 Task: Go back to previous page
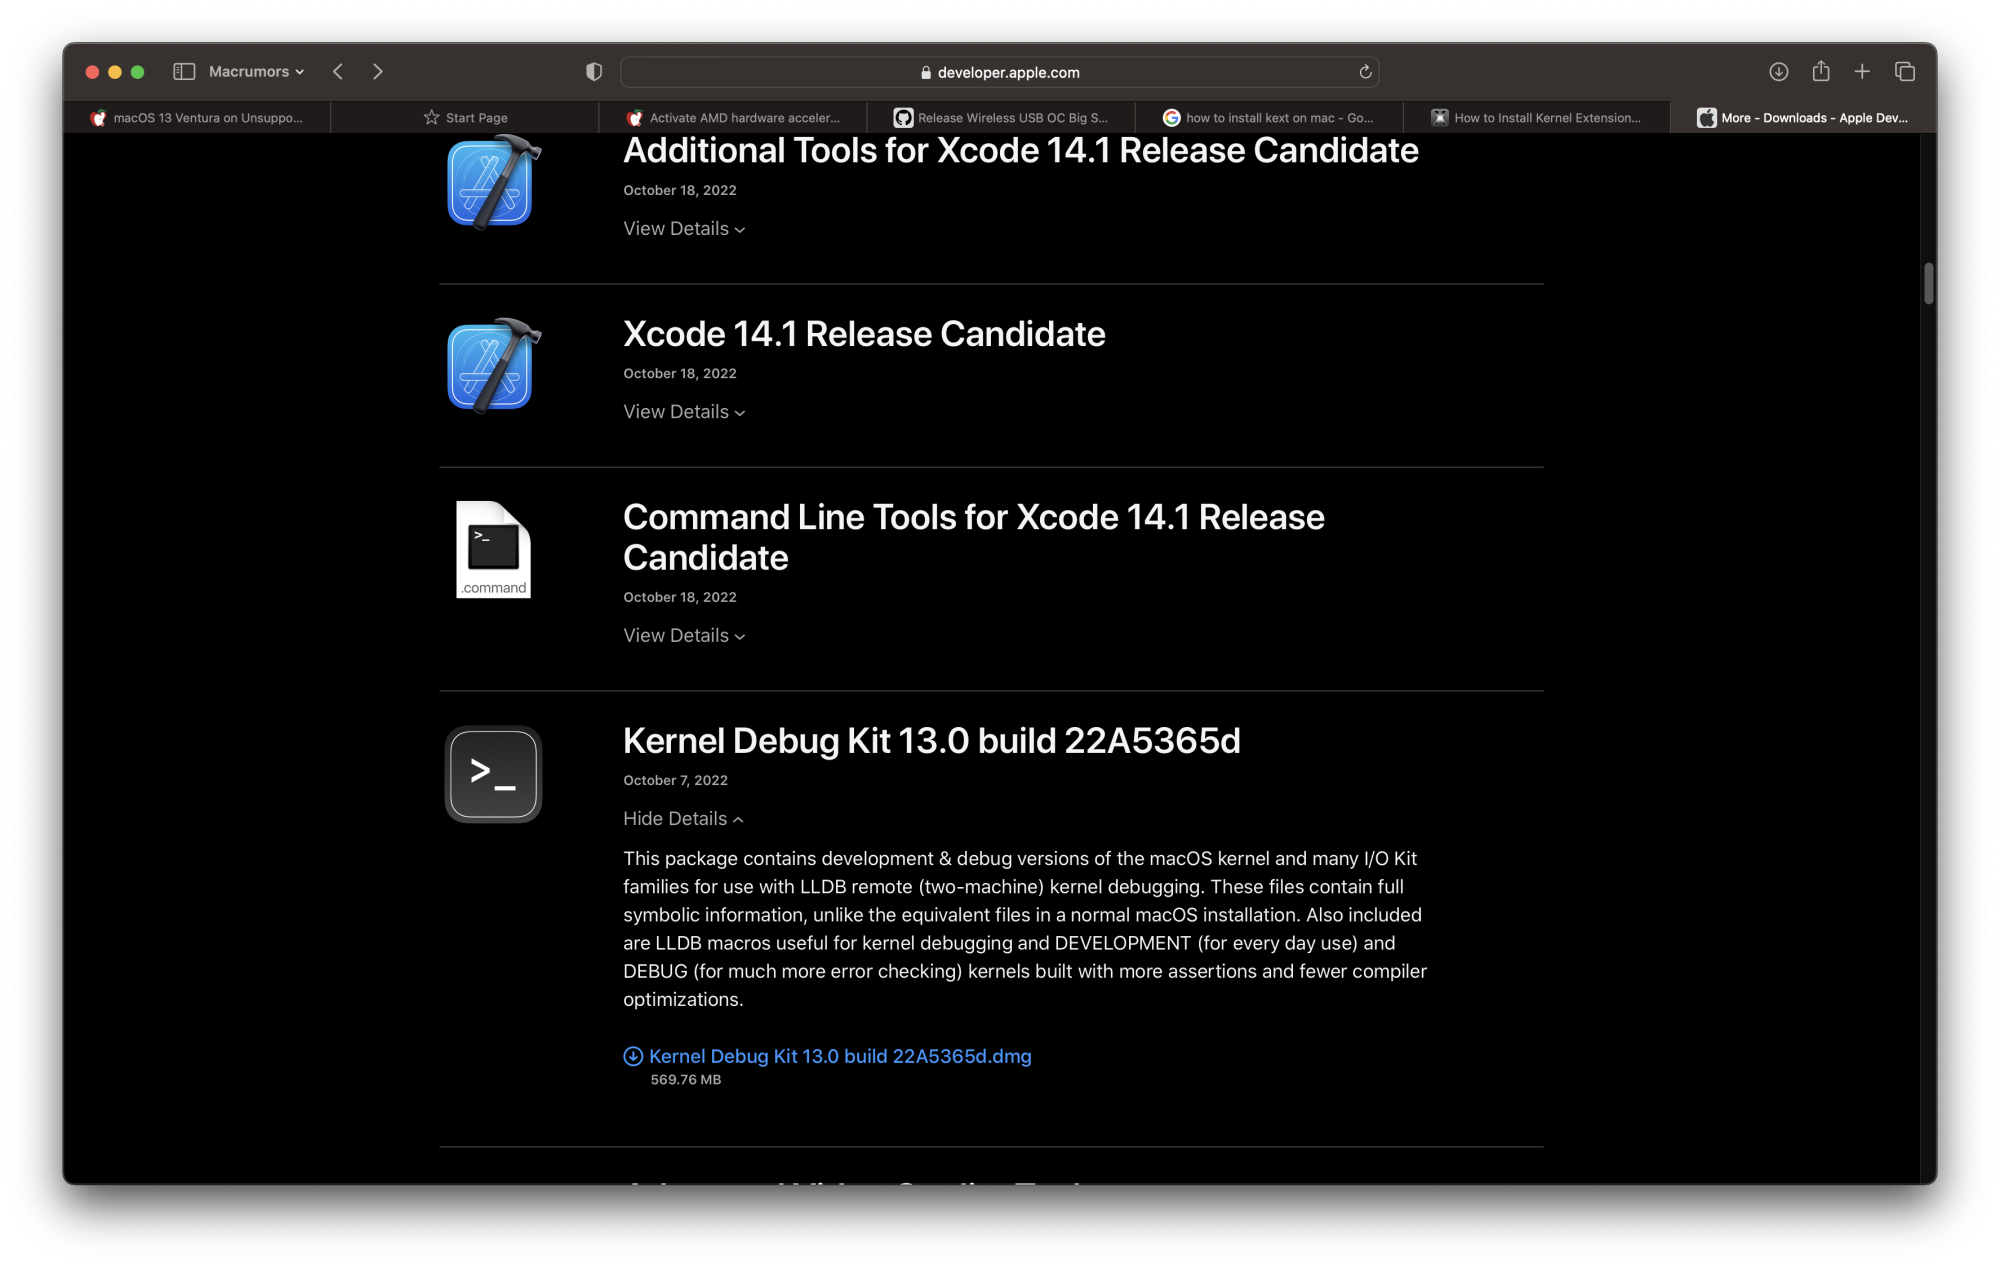pyautogui.click(x=338, y=72)
